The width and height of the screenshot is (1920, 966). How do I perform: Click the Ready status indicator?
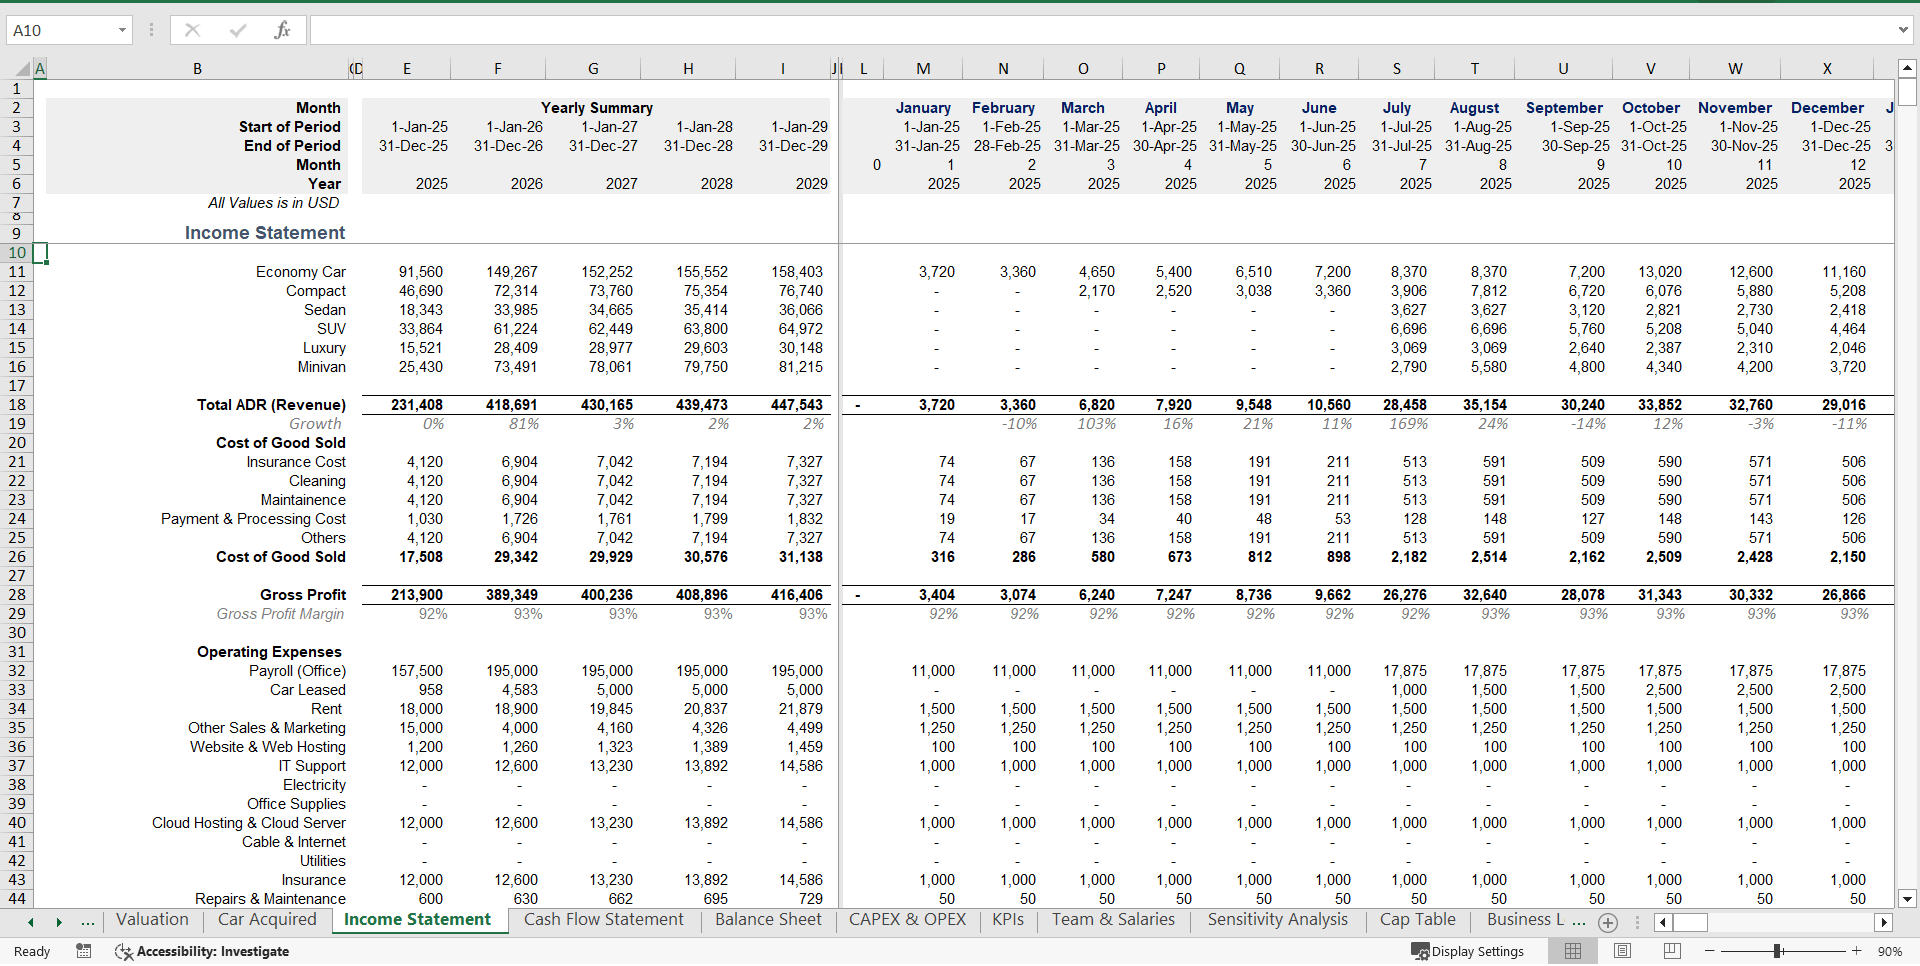click(x=32, y=952)
